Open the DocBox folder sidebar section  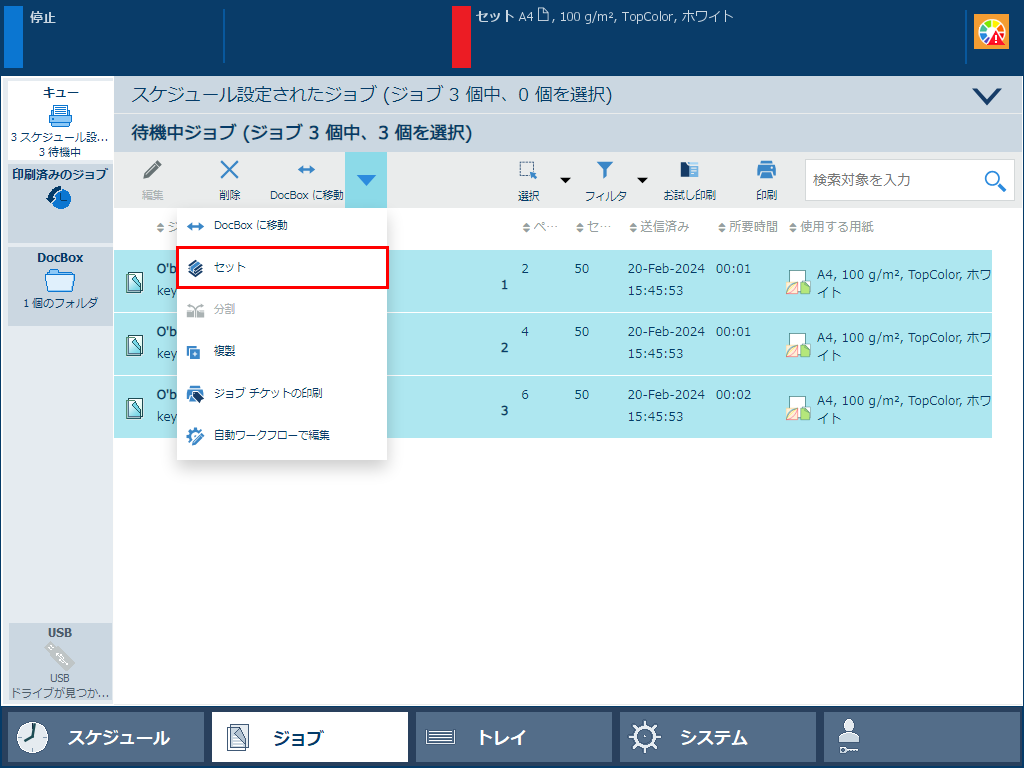click(x=60, y=285)
